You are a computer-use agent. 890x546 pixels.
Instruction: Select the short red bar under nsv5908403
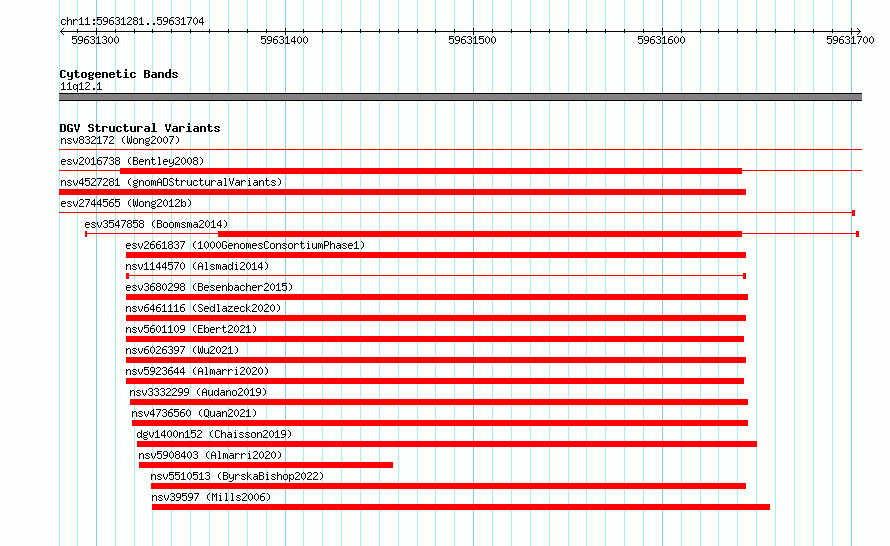tap(266, 465)
